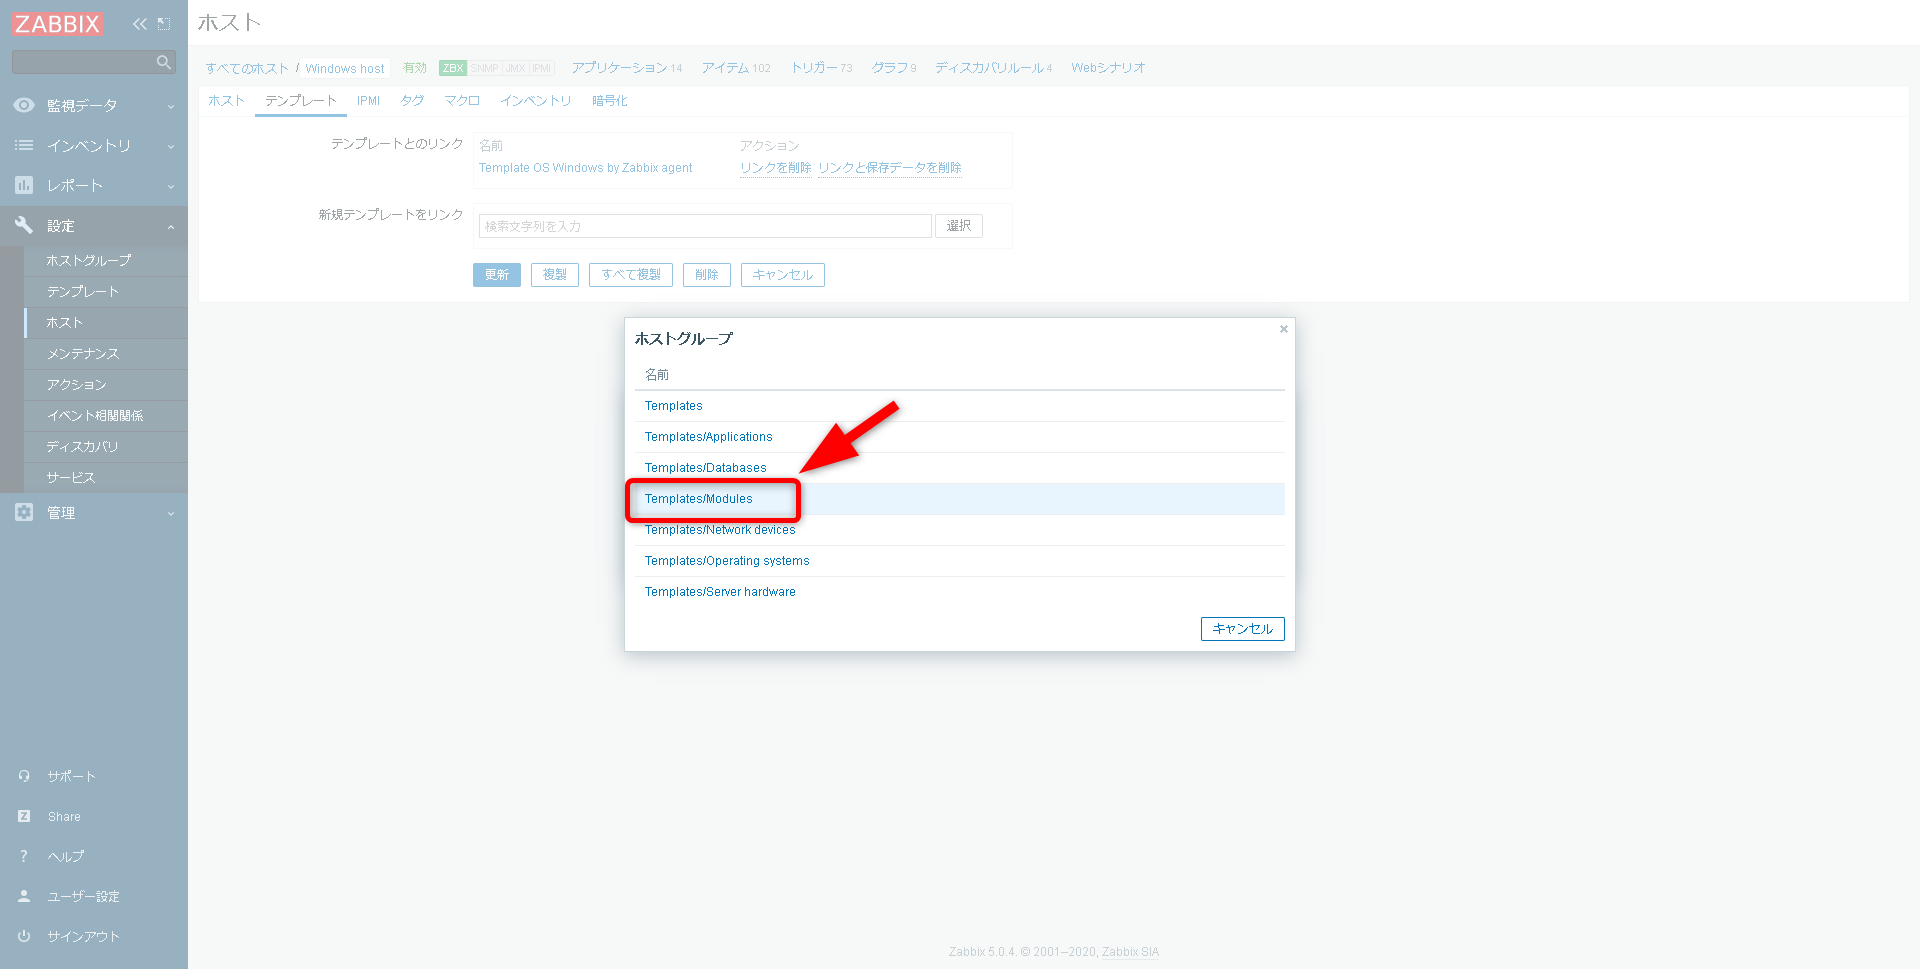Click the wrench icon for 設定
The image size is (1920, 969).
(x=24, y=225)
